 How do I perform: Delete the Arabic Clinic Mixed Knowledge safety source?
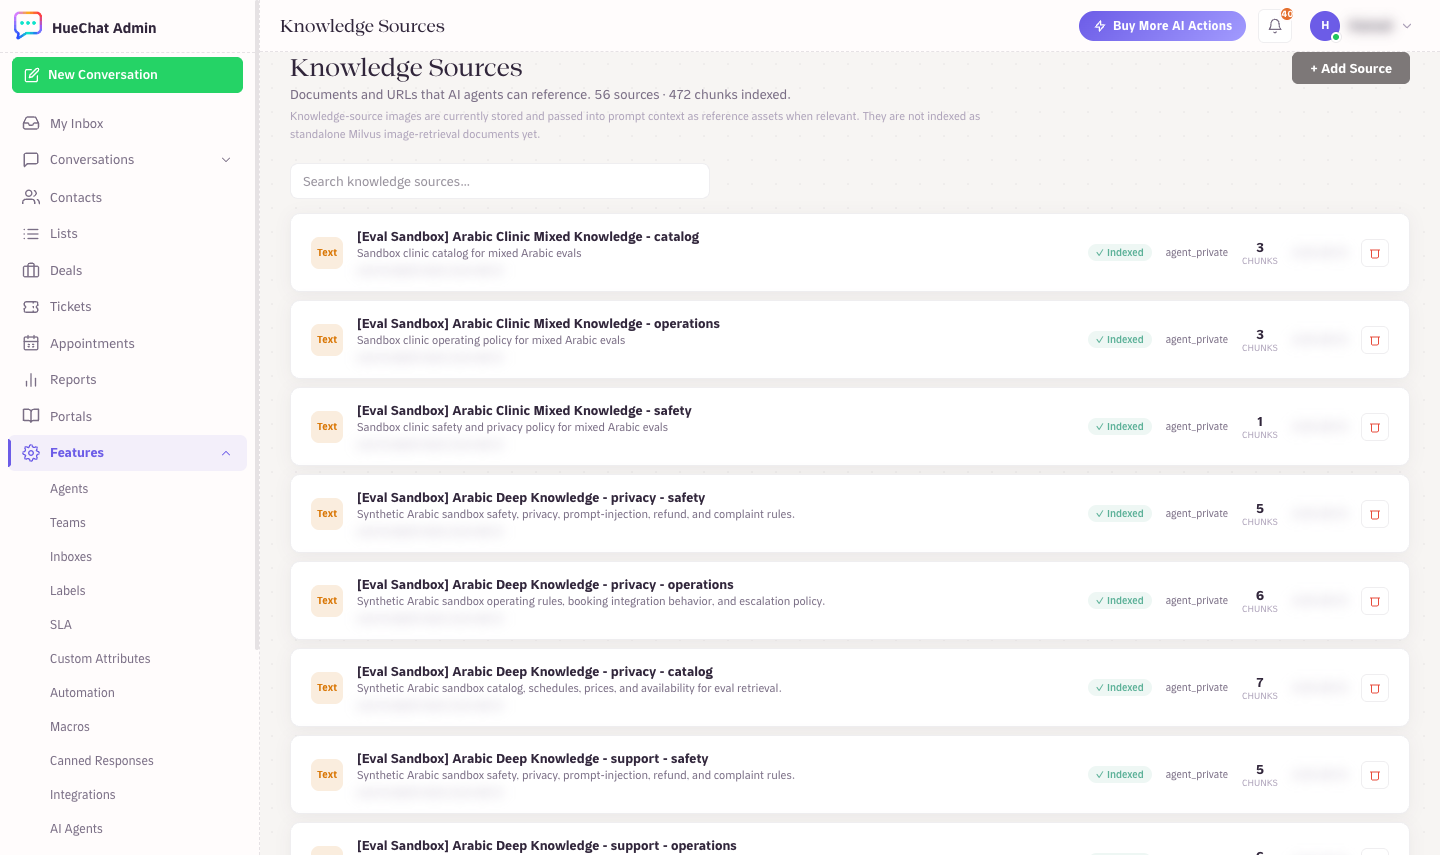pos(1375,427)
